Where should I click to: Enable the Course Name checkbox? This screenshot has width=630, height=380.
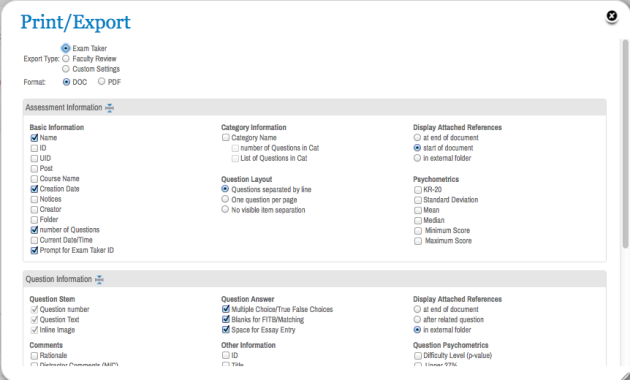coord(35,179)
